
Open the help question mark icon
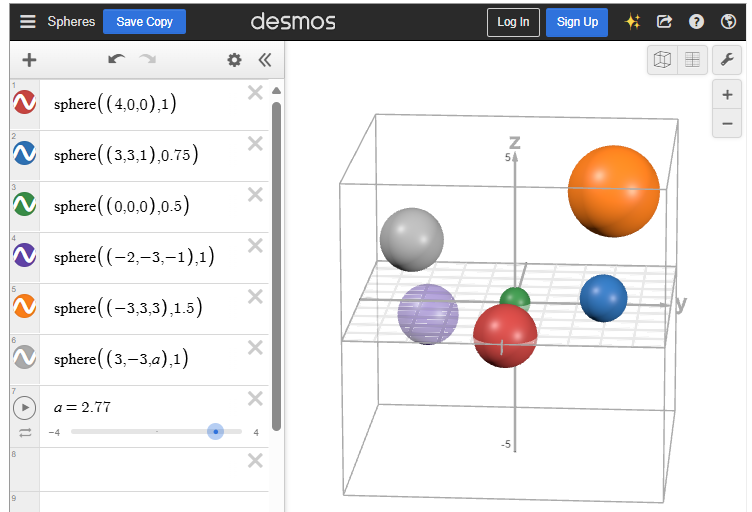tap(696, 22)
